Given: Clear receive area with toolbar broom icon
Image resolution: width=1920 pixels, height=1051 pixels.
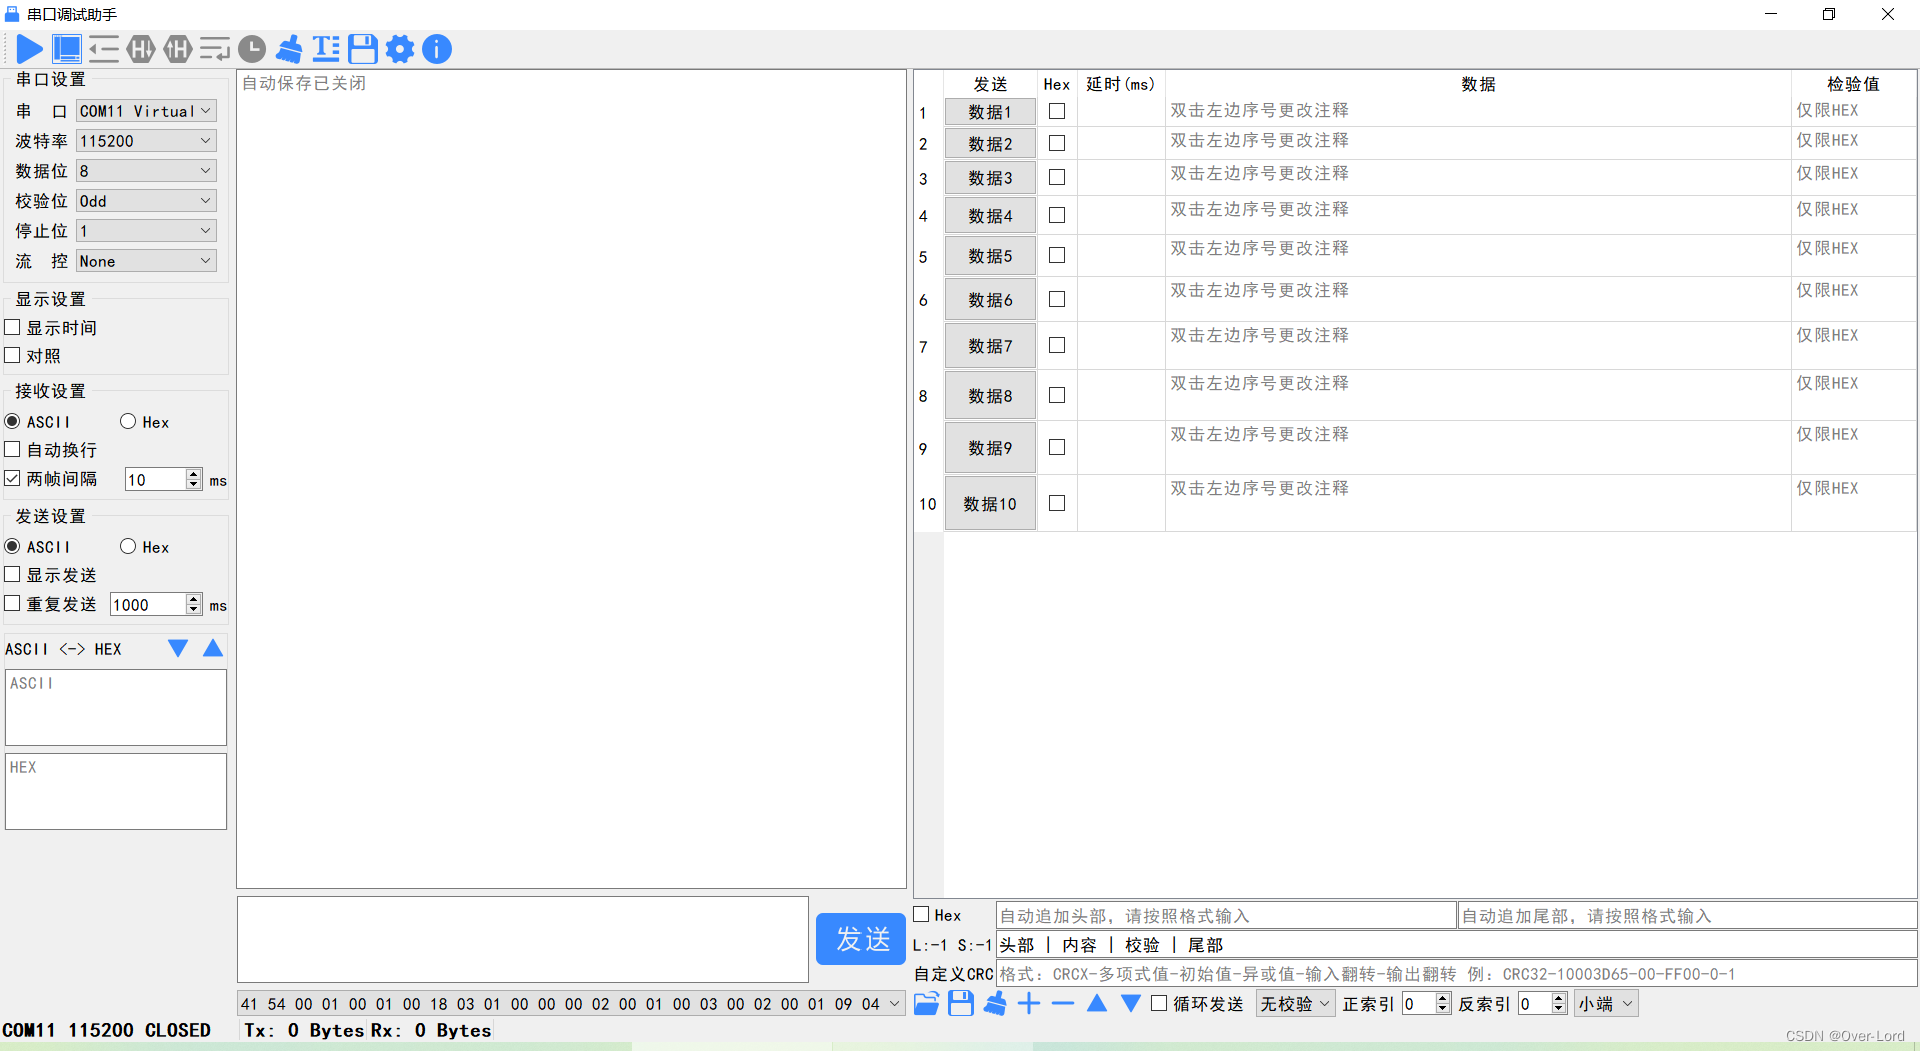Looking at the screenshot, I should [289, 49].
